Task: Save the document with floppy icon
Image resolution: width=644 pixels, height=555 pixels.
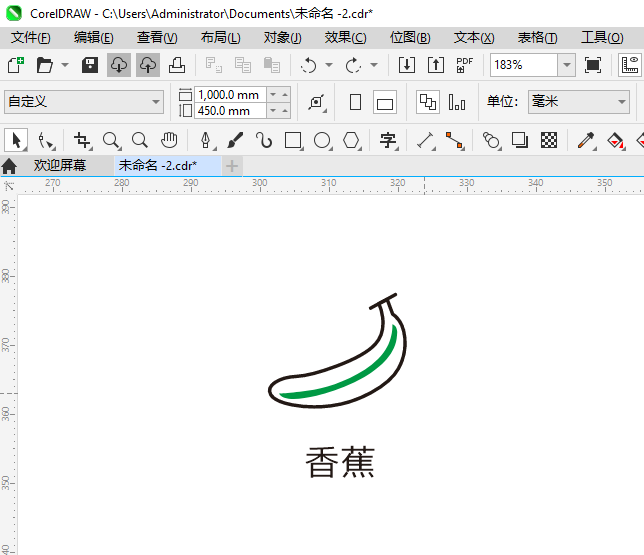Action: tap(90, 65)
